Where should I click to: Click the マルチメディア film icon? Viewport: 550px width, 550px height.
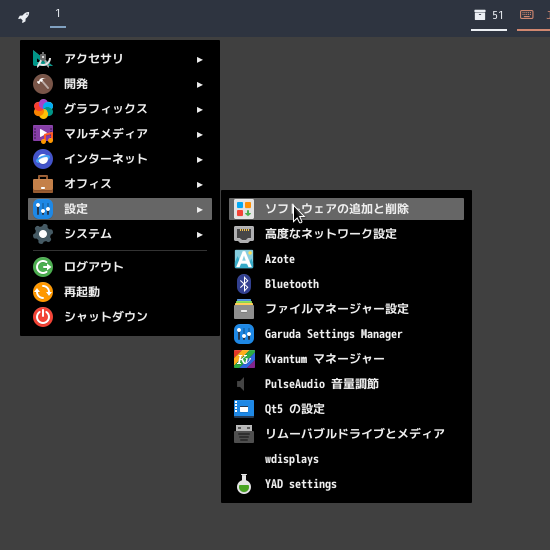(x=43, y=134)
